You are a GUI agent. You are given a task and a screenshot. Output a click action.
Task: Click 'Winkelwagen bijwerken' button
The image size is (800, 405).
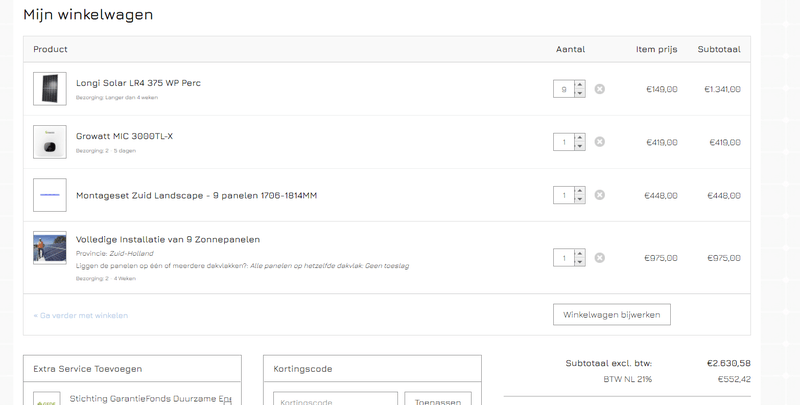(612, 315)
